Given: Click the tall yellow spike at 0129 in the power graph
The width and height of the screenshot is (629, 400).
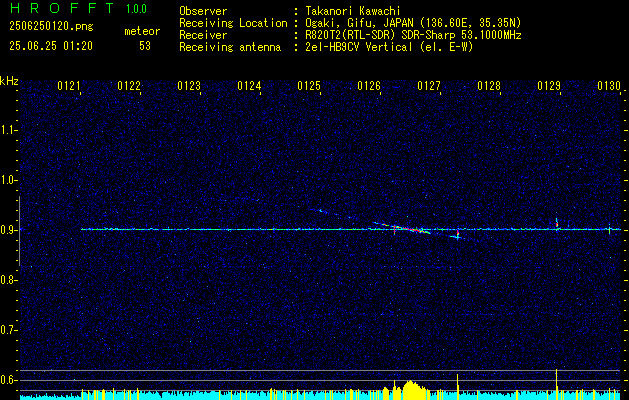Looking at the screenshot, I should point(556,384).
